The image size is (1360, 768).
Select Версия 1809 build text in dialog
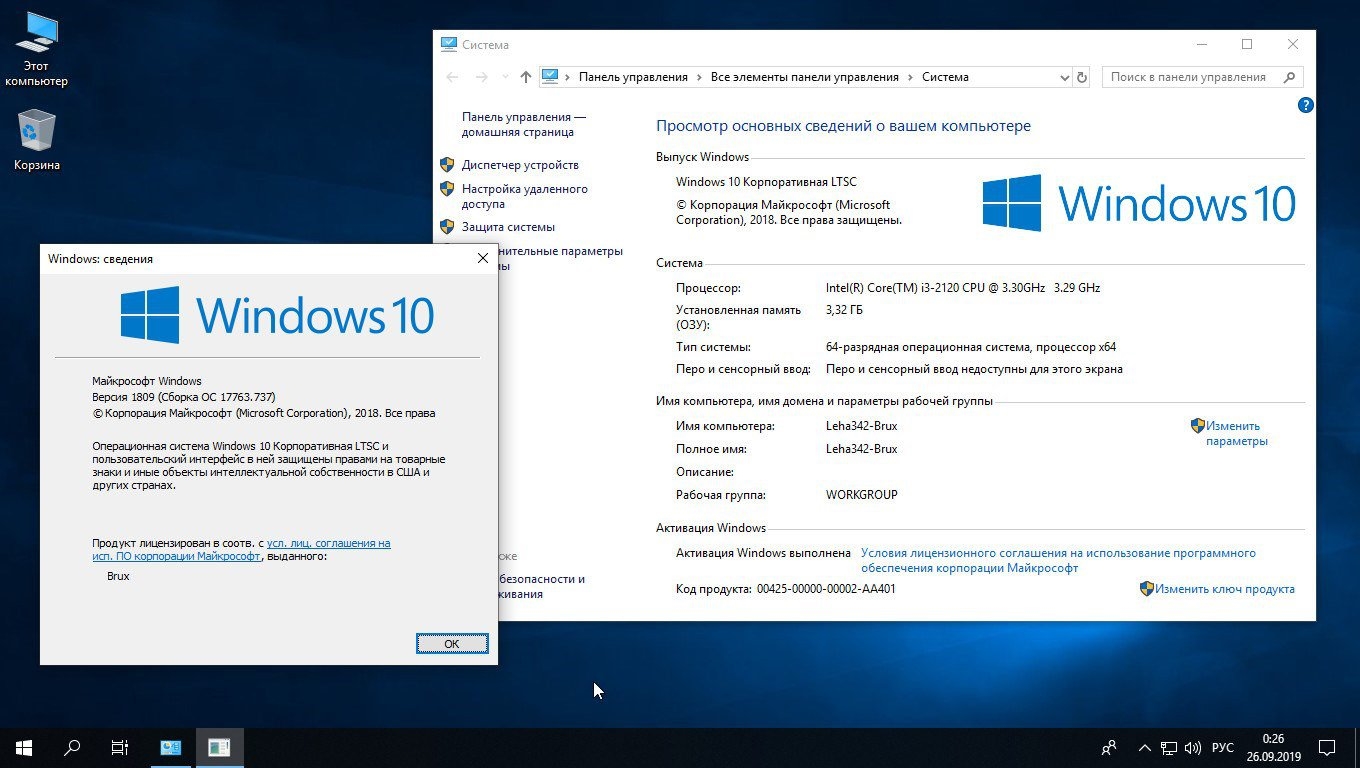coord(184,397)
